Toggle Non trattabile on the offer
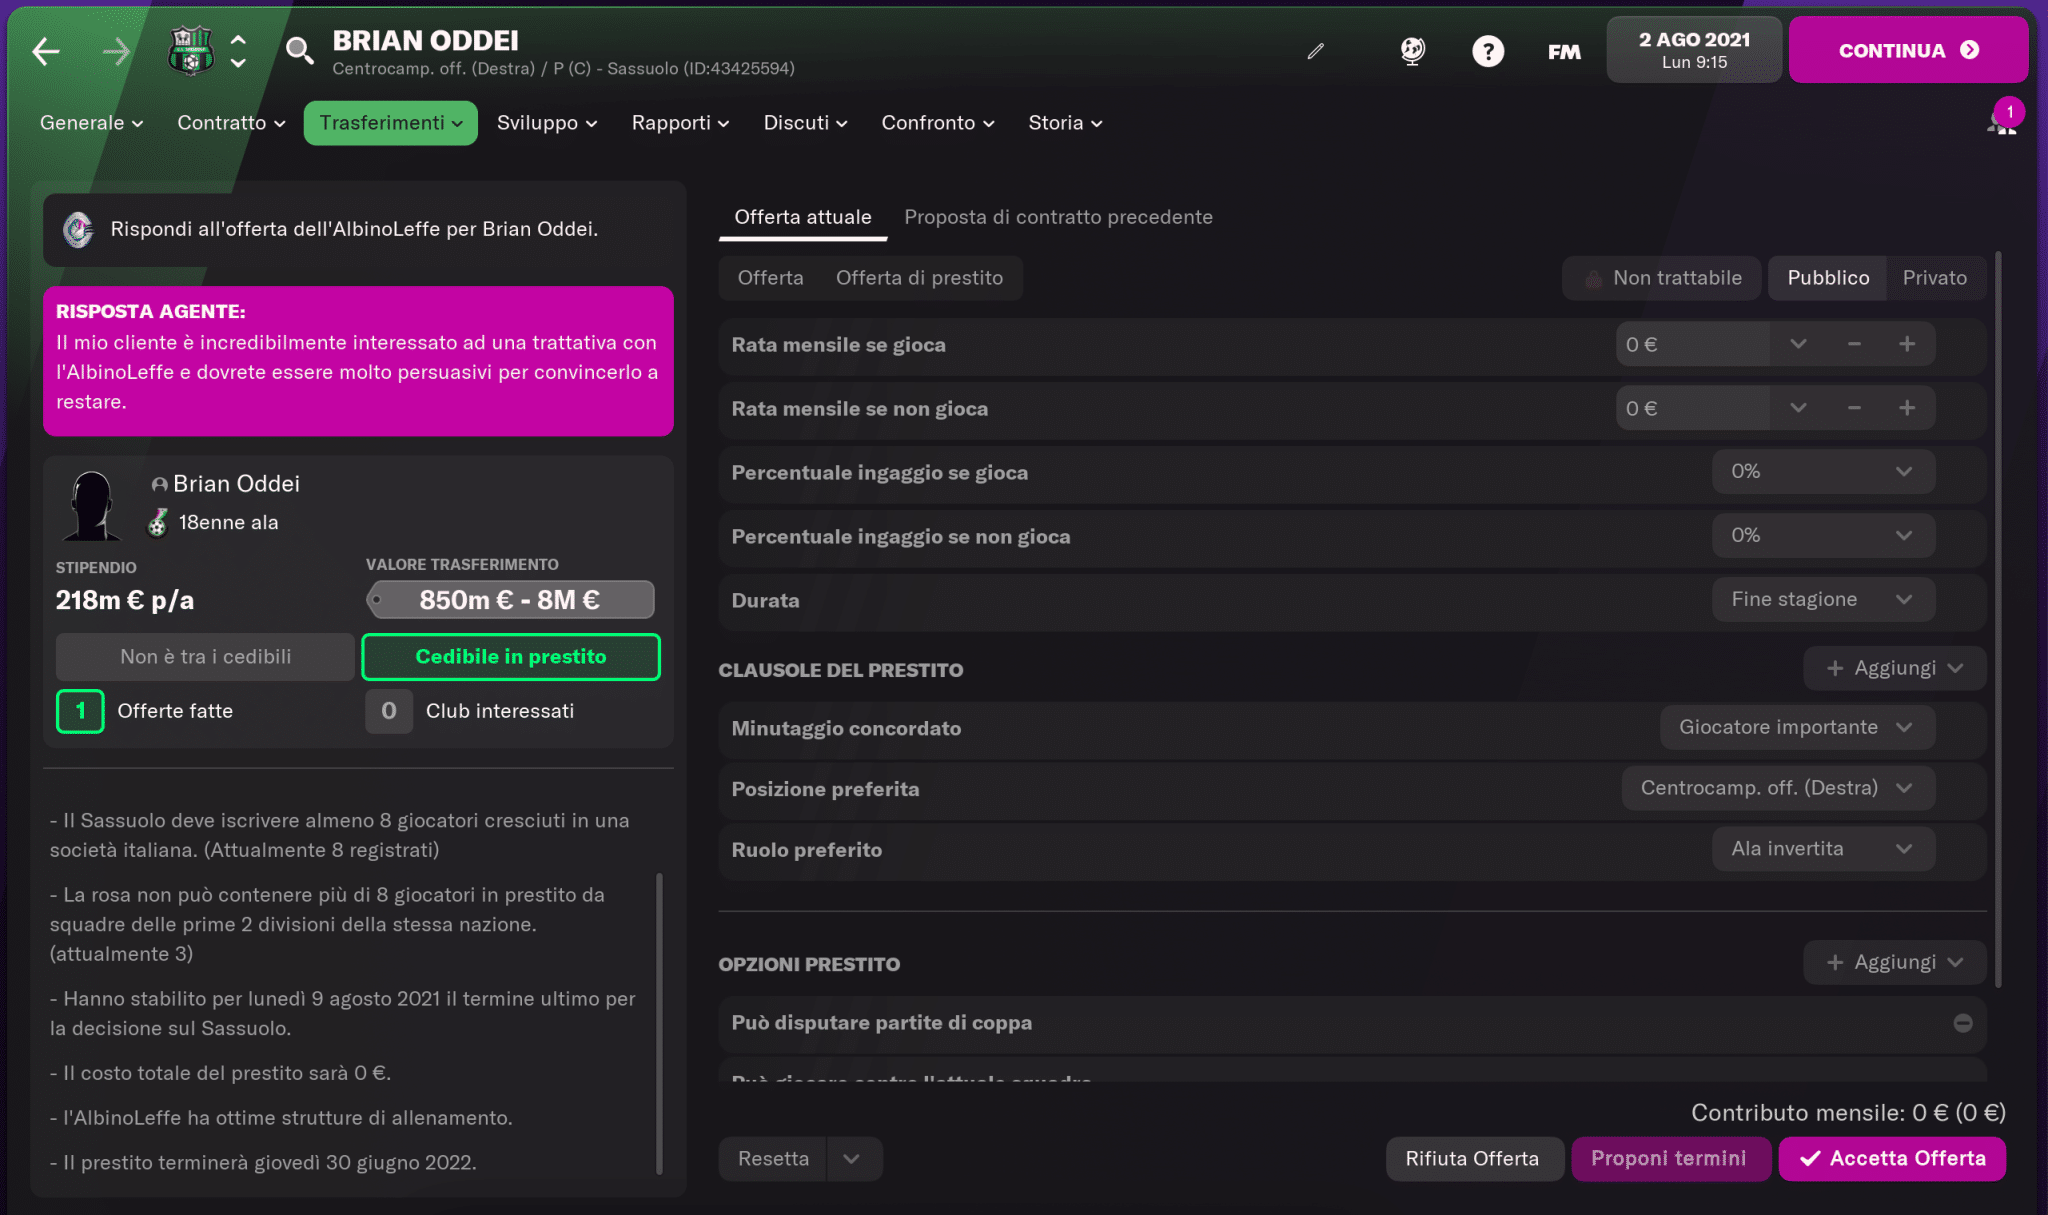The width and height of the screenshot is (2048, 1215). 1661,277
